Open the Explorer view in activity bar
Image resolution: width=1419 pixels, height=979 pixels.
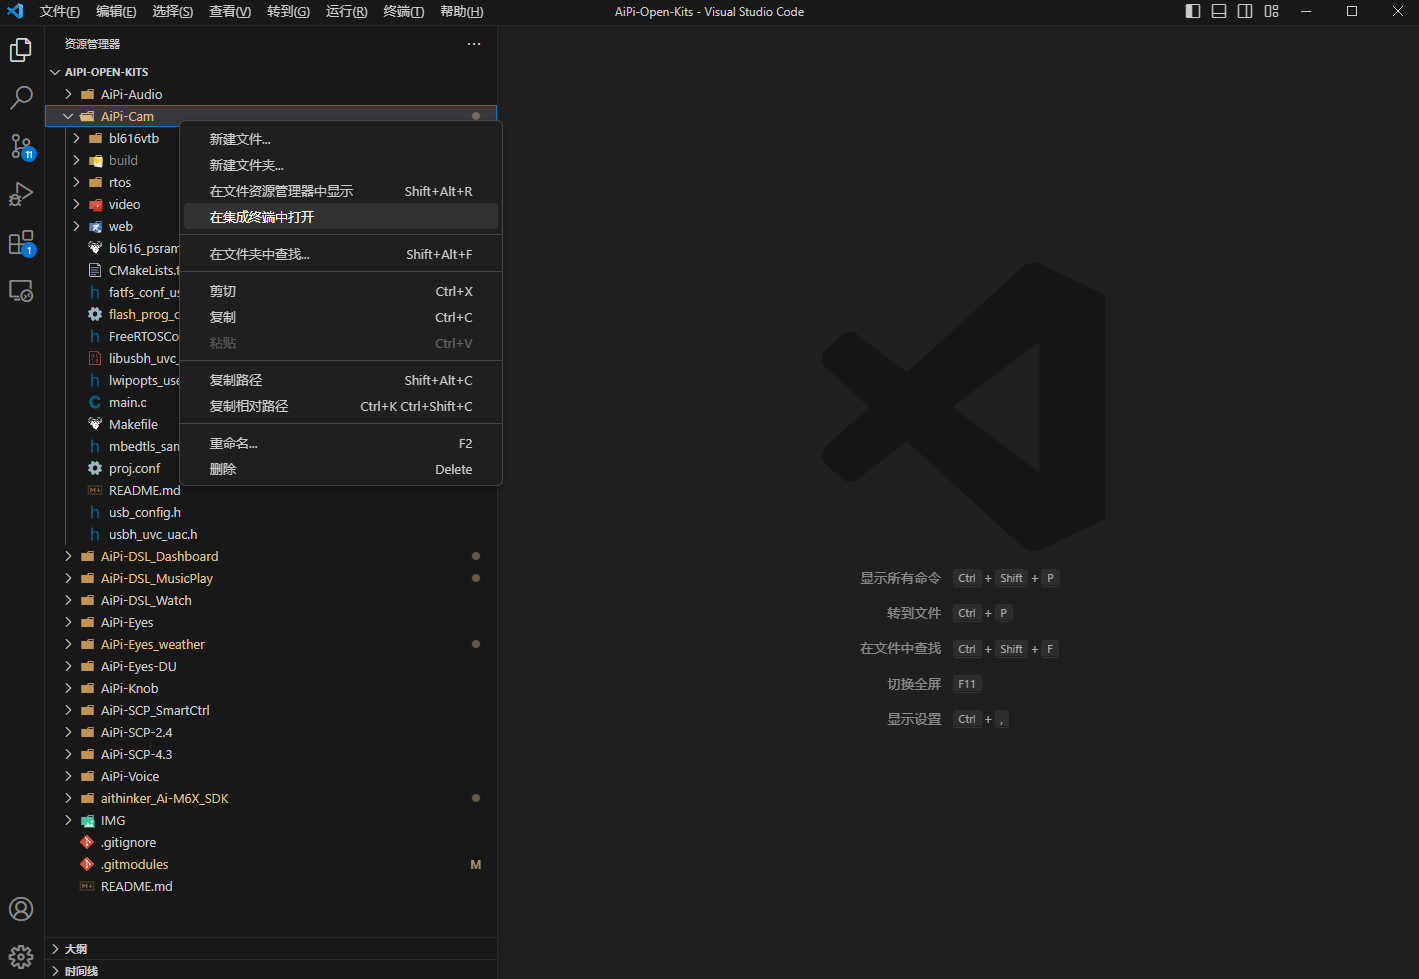point(21,50)
